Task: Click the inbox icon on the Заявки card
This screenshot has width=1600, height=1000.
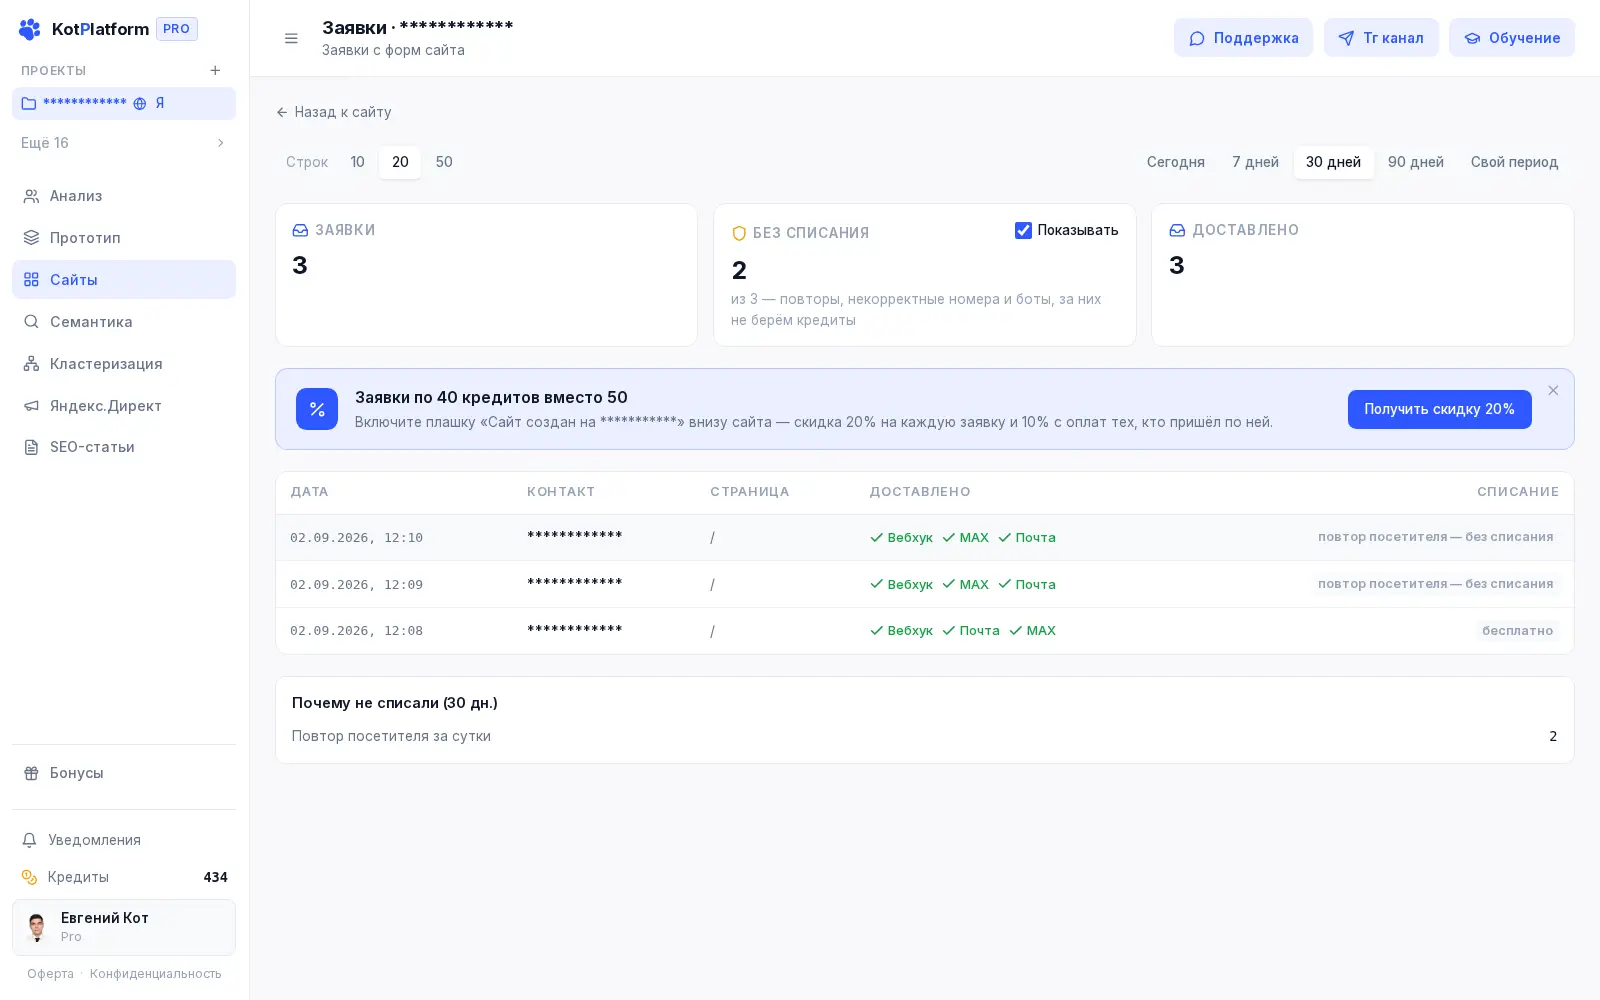Action: [x=300, y=230]
